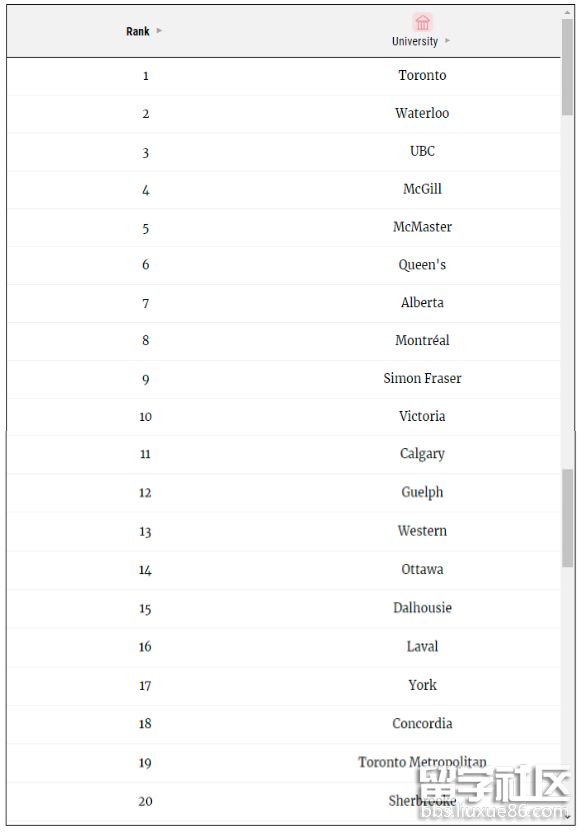Click the Concordia university name
The height and width of the screenshot is (833, 584).
(422, 724)
